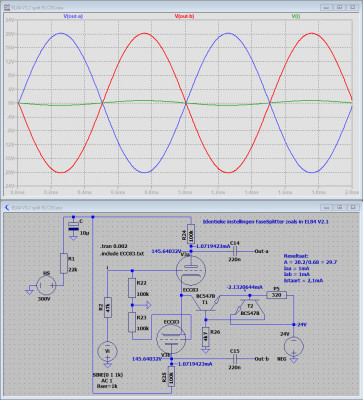Select the HS 300V voltage source
Screen dimensions: 363x400
click(x=46, y=285)
